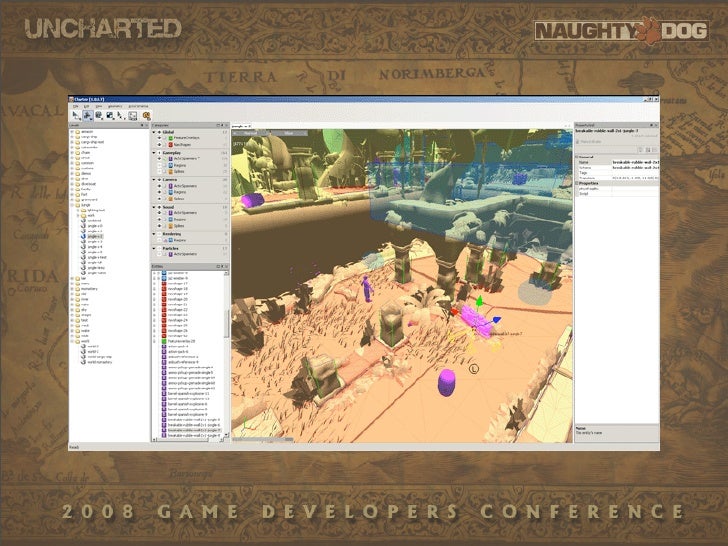Collapse the Global category arrow
Screen dimensions: 728x546
coord(154,132)
